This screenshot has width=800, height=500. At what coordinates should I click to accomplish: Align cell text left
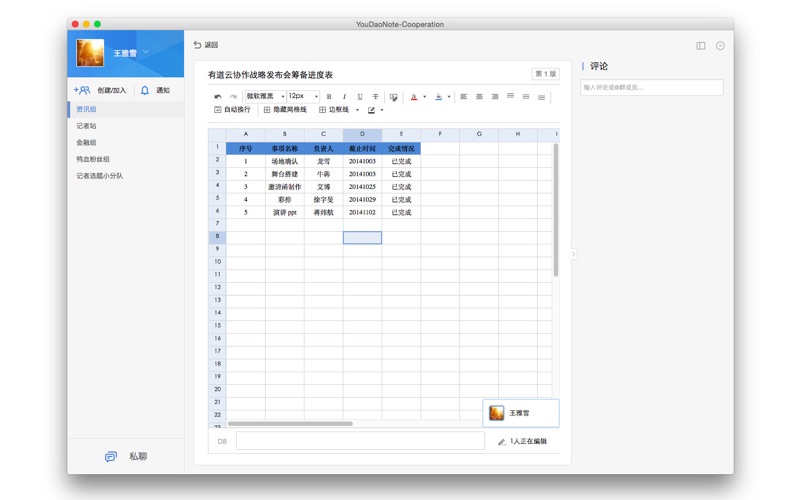pos(463,96)
